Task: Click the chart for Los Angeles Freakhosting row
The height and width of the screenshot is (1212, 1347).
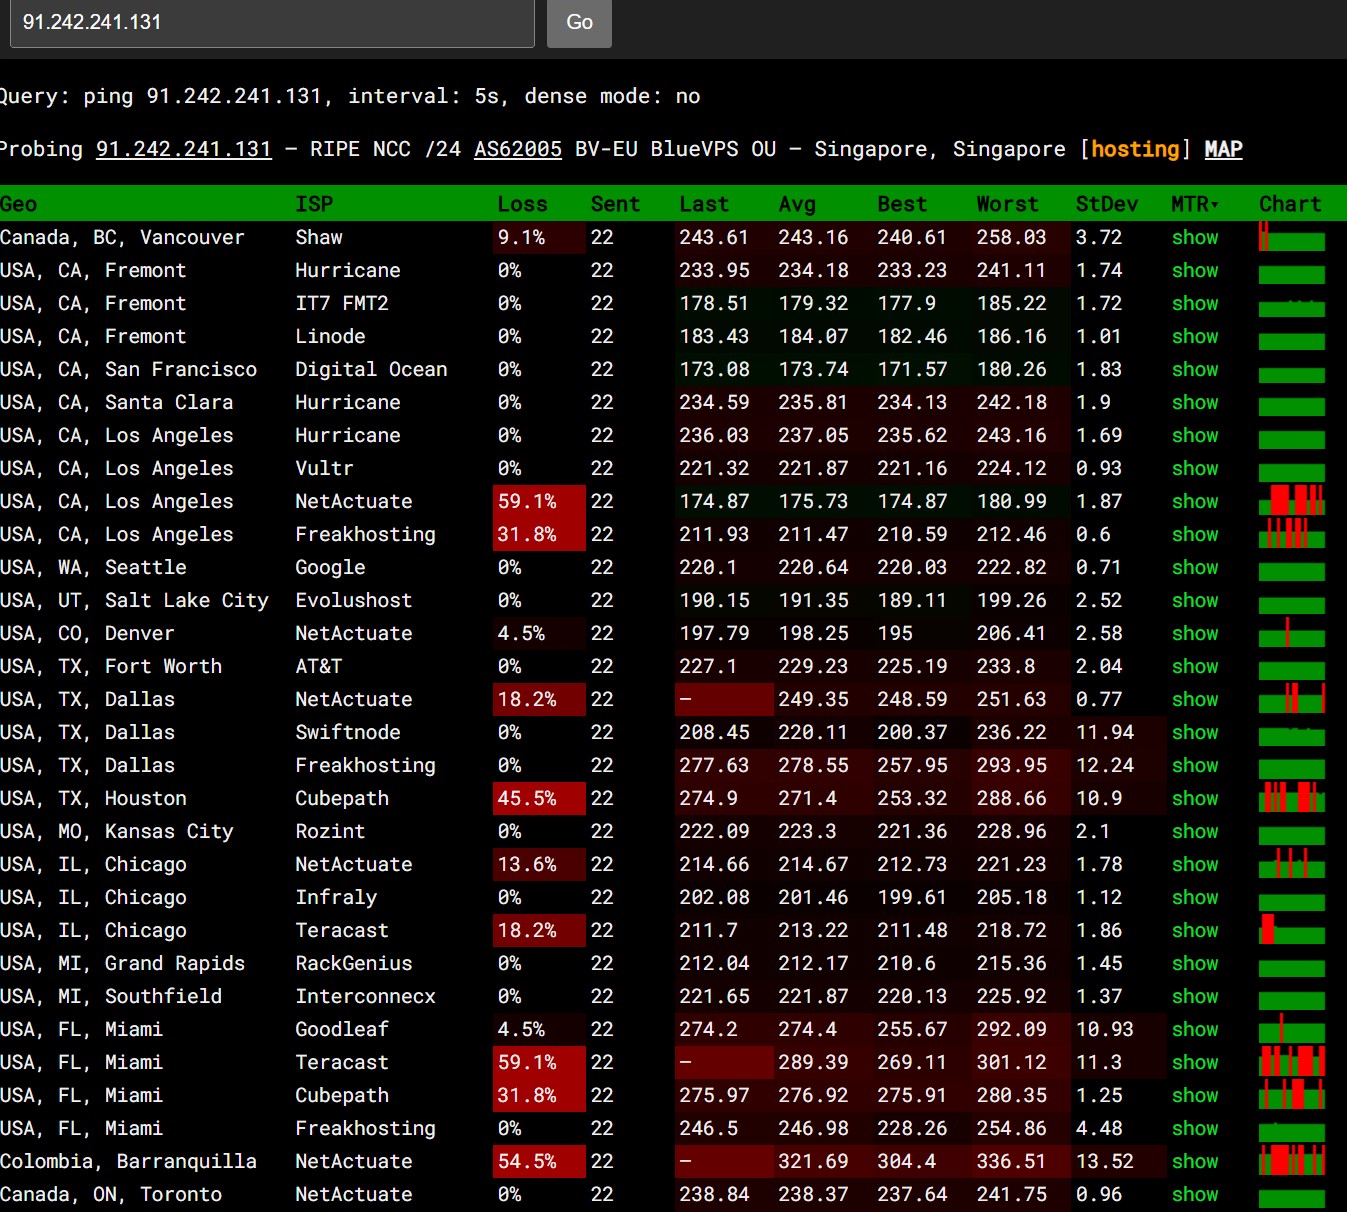Action: point(1292,533)
